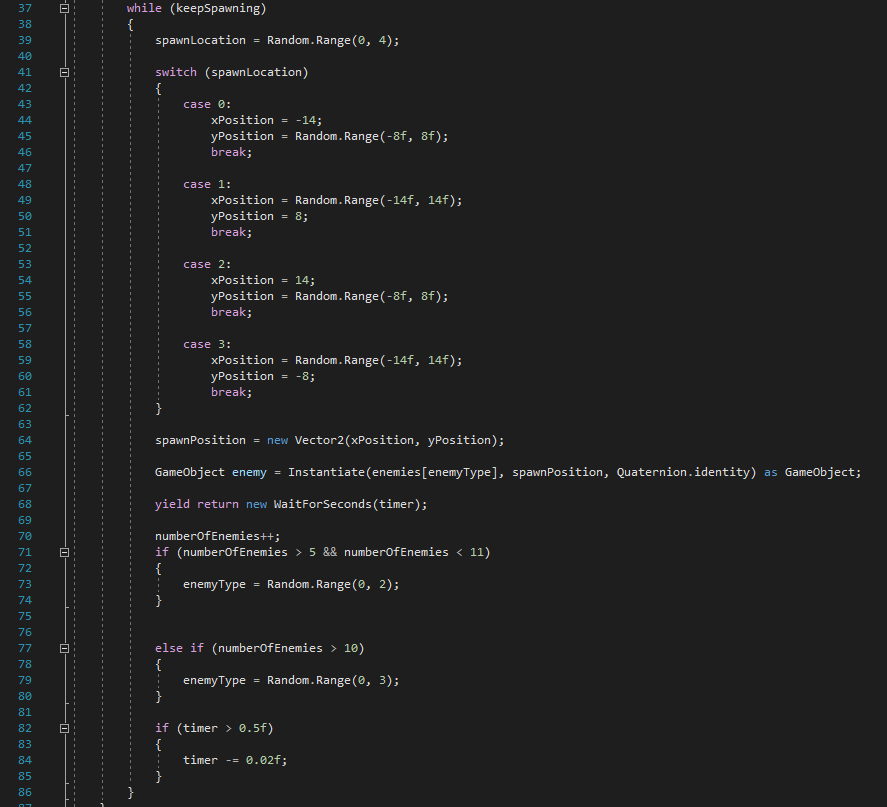Click the numberOfEnemies++ statement
Screen dimensions: 887x807
tap(209, 536)
